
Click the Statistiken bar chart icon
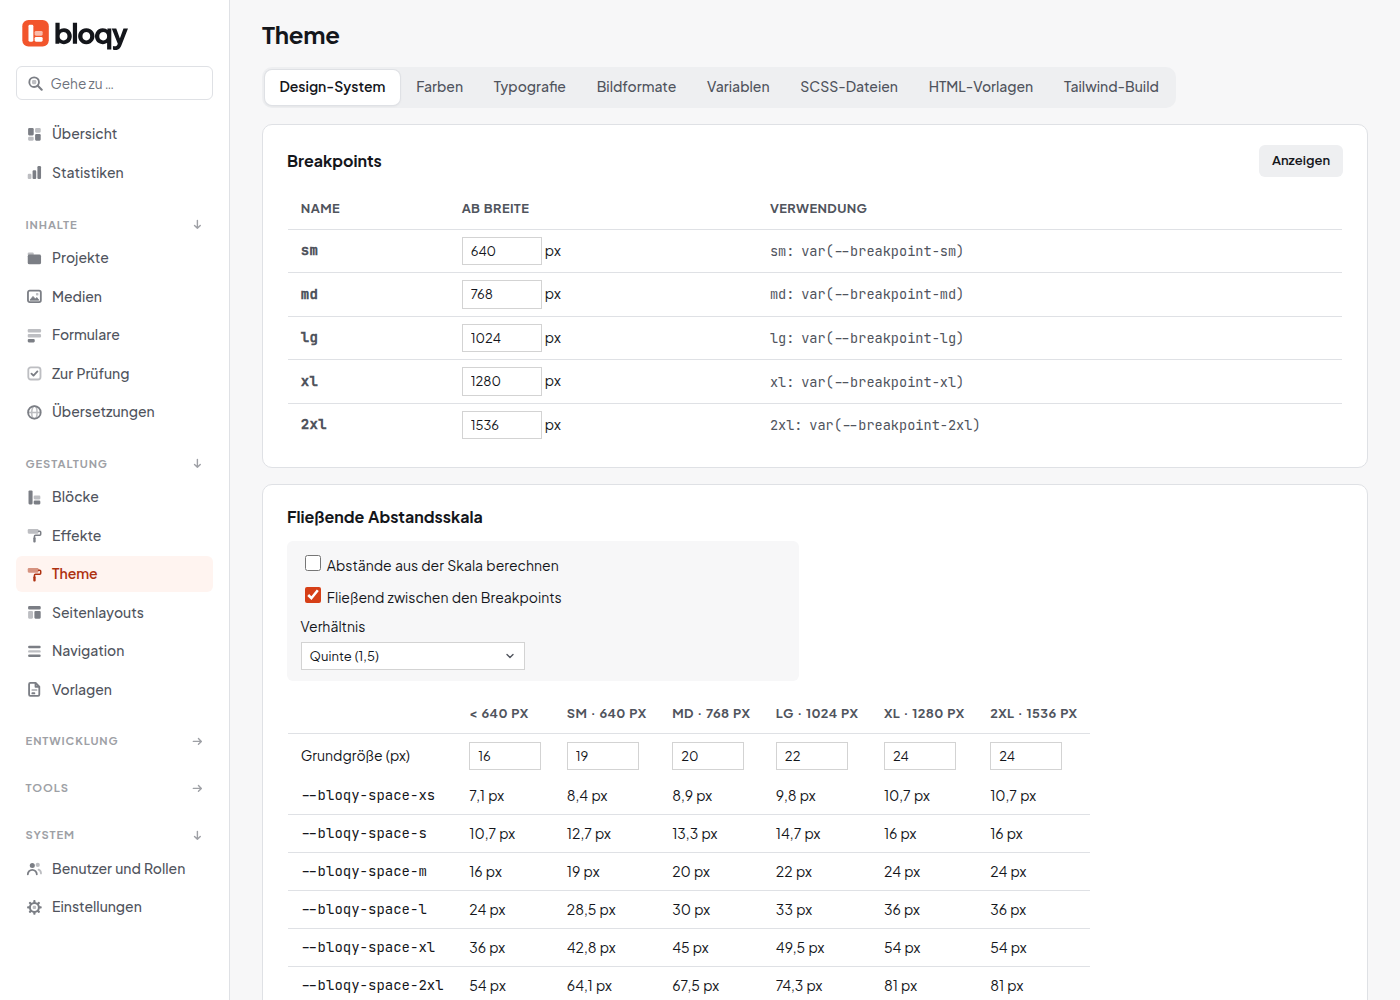pos(34,173)
